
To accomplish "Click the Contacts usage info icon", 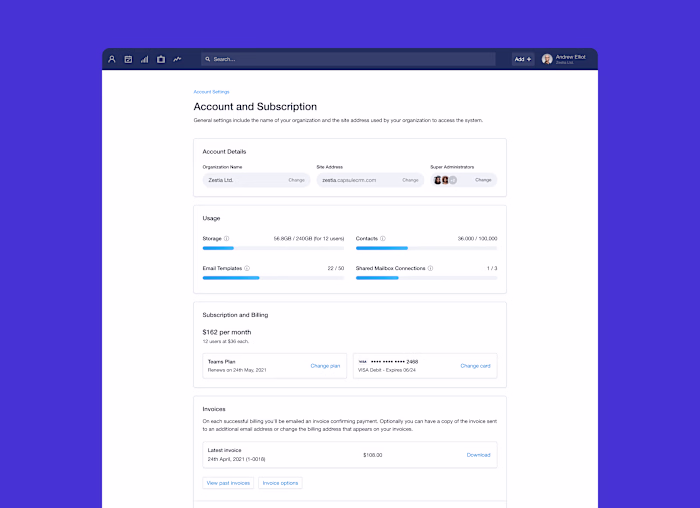I will point(383,238).
